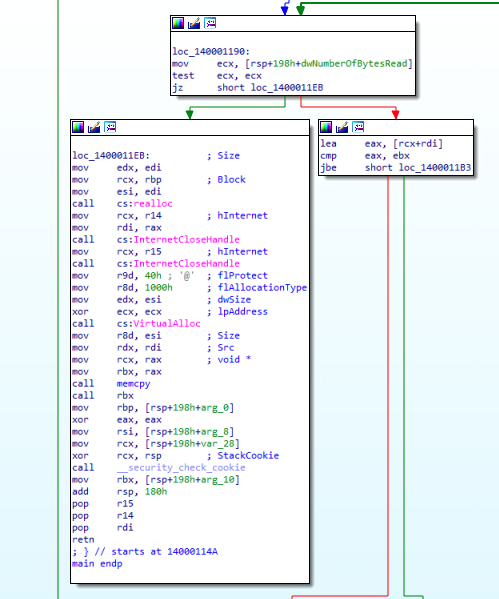
Task: Click edit pencil icon in lea eax node
Action: (x=342, y=127)
